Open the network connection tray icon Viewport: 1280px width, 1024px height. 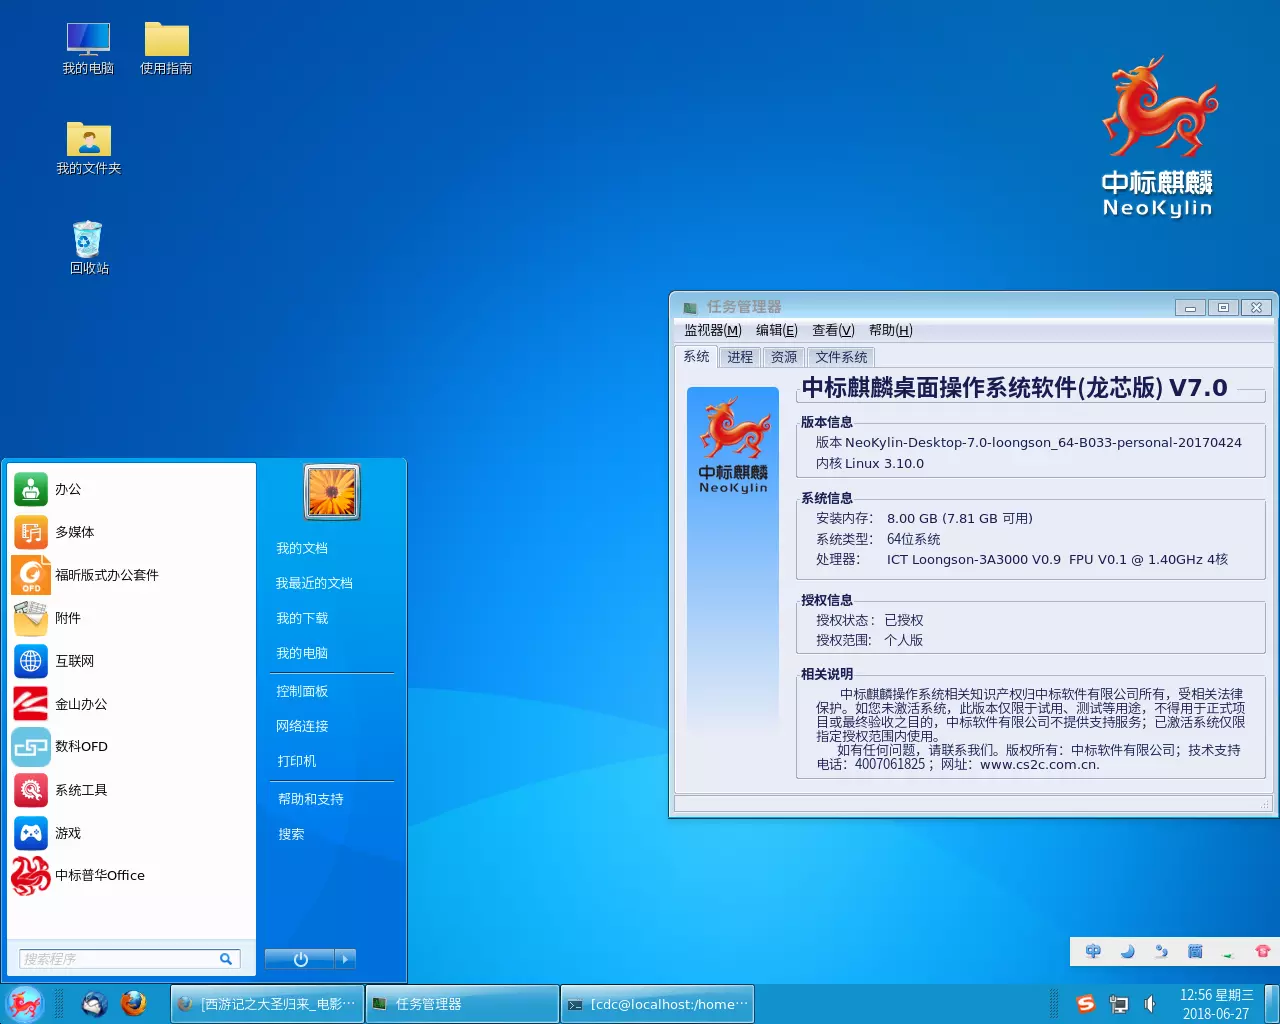click(1119, 1004)
